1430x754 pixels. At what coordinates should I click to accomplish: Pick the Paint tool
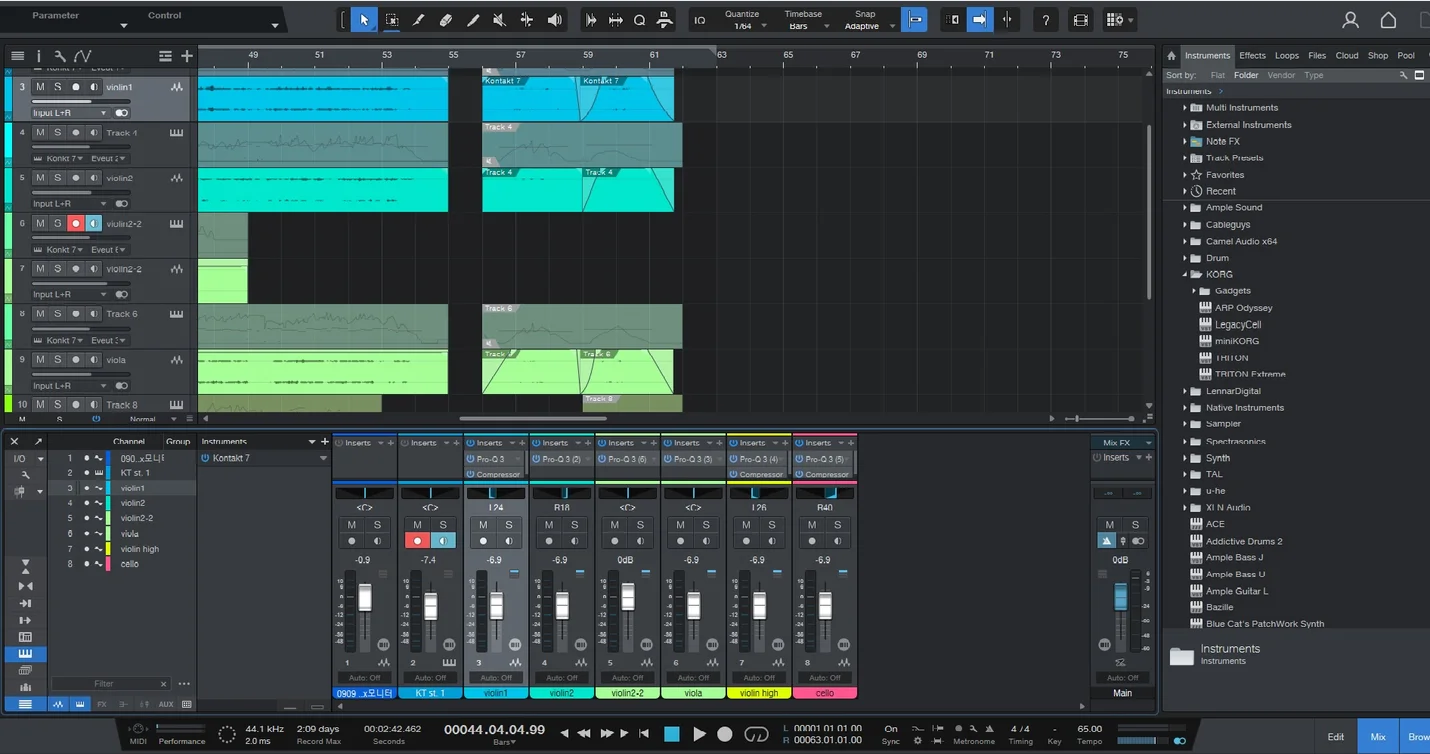point(473,20)
